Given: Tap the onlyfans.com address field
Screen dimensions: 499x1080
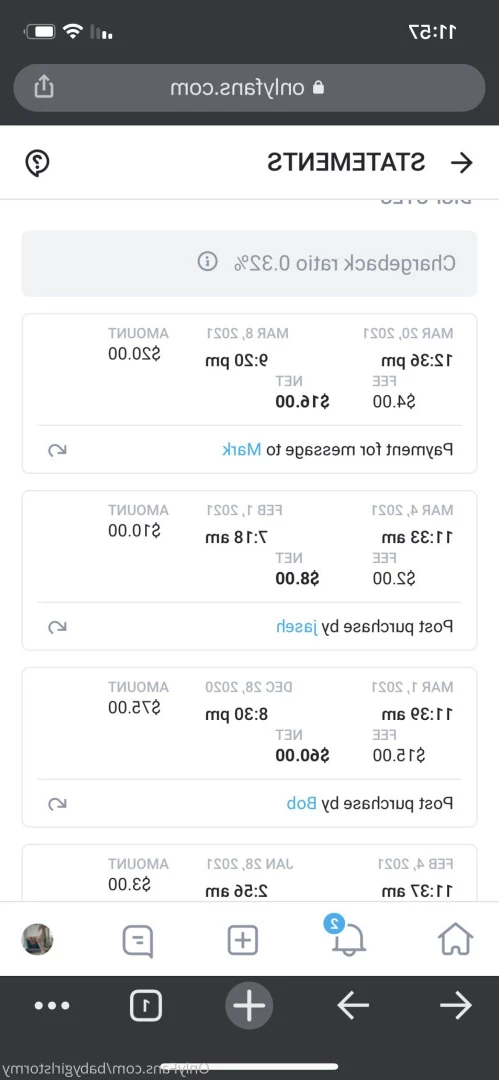Looking at the screenshot, I should click(x=250, y=87).
